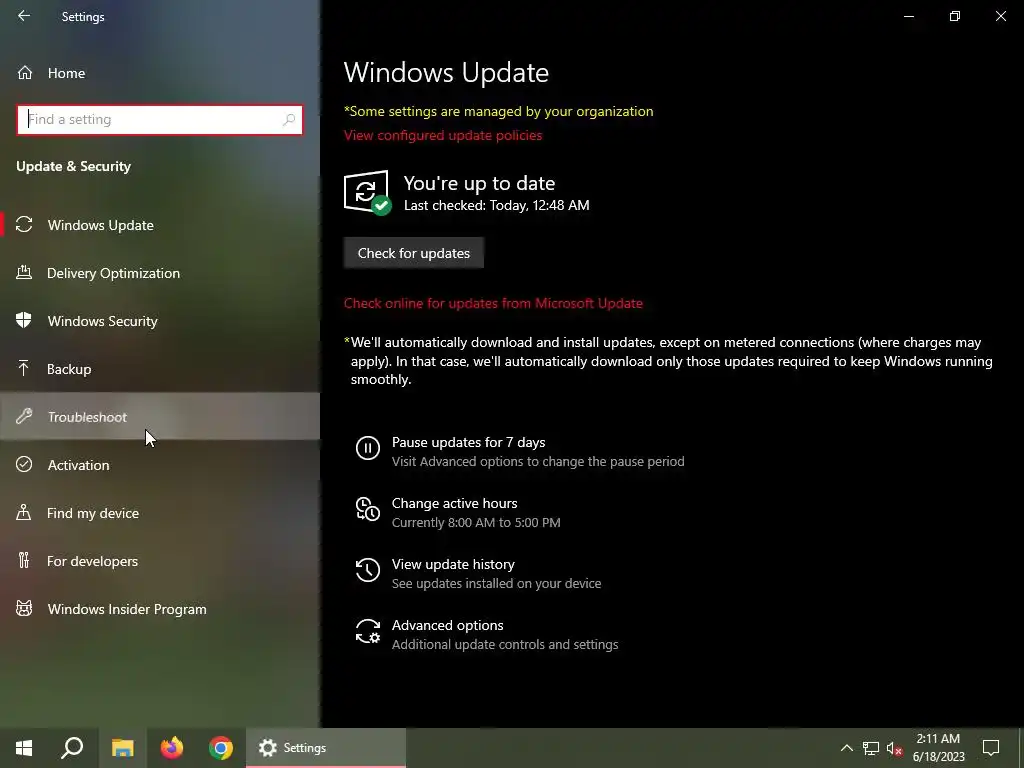Viewport: 1024px width, 768px height.
Task: Click the Windows Security shield icon
Action: tap(24, 320)
